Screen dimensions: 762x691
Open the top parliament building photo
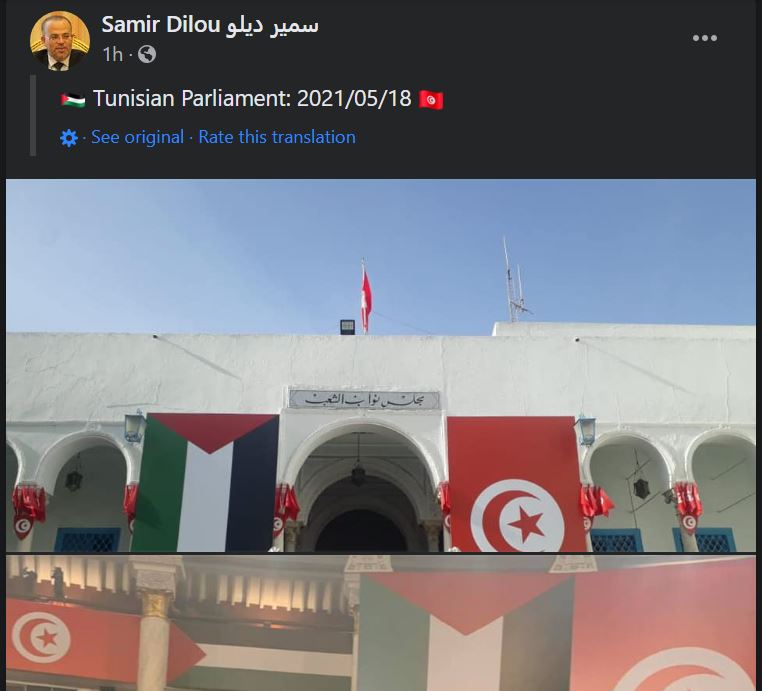coord(381,365)
